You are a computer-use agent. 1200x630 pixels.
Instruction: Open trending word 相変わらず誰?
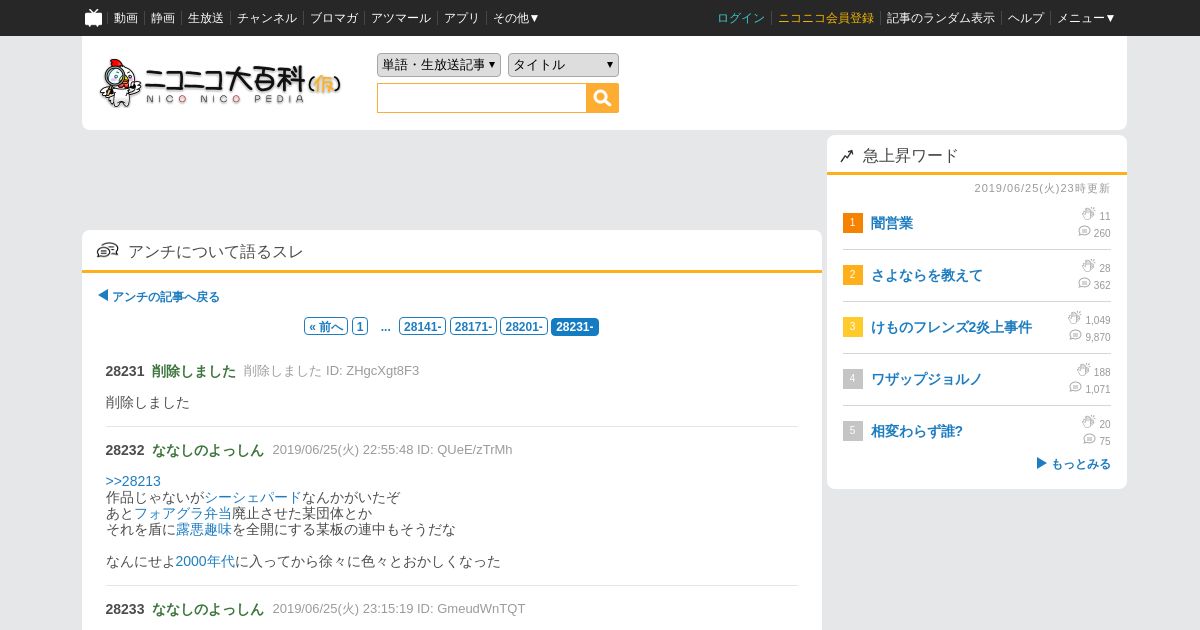917,431
